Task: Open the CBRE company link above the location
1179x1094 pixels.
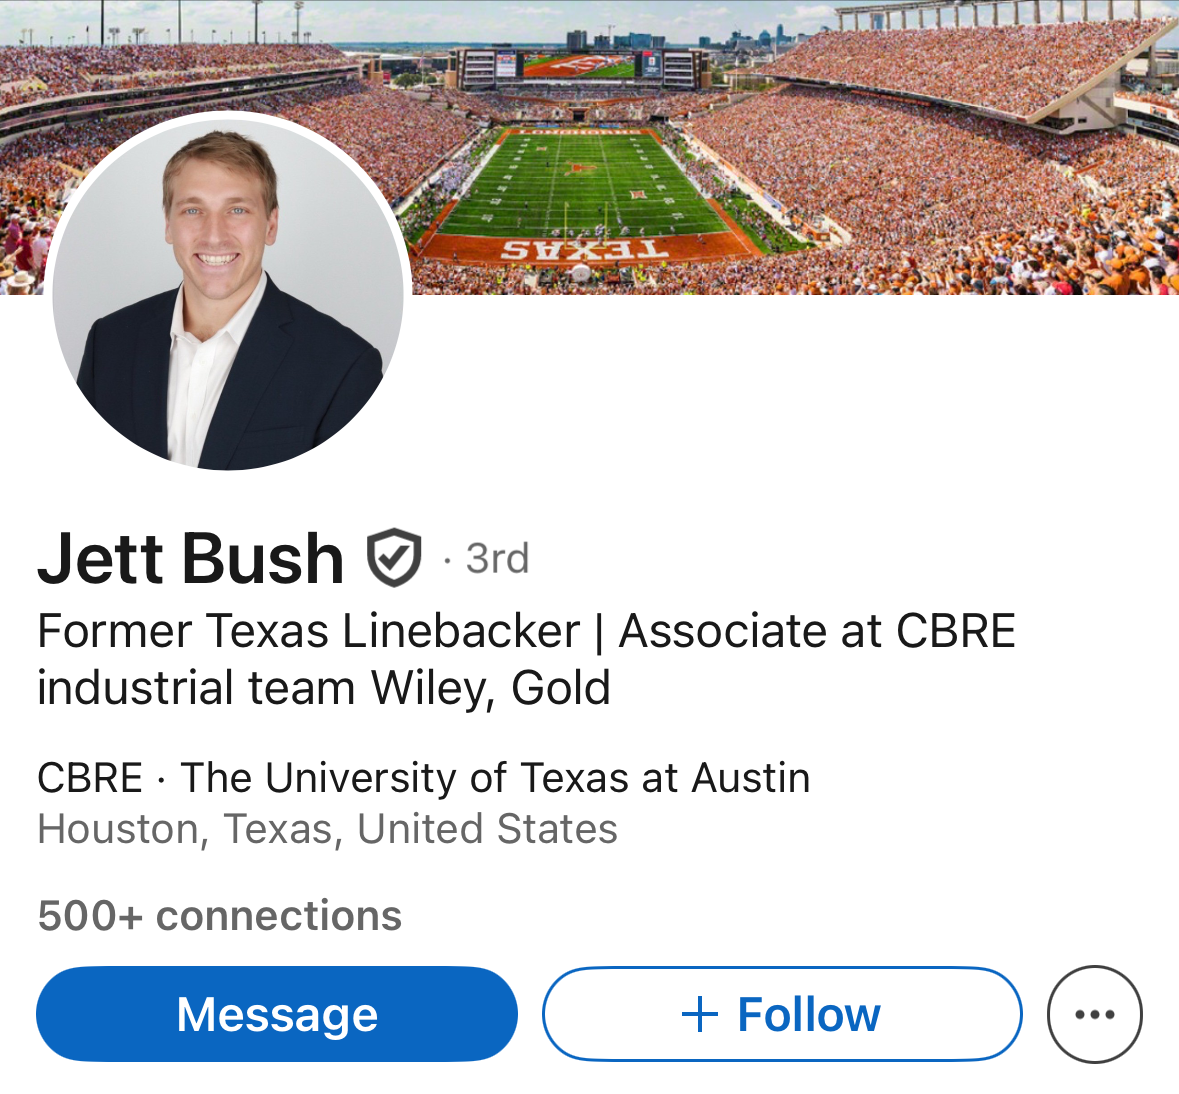Action: point(90,778)
